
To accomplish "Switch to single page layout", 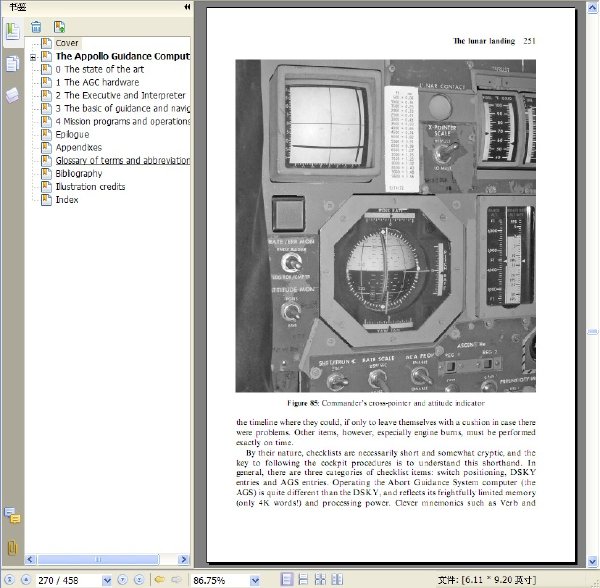I will click(x=287, y=579).
